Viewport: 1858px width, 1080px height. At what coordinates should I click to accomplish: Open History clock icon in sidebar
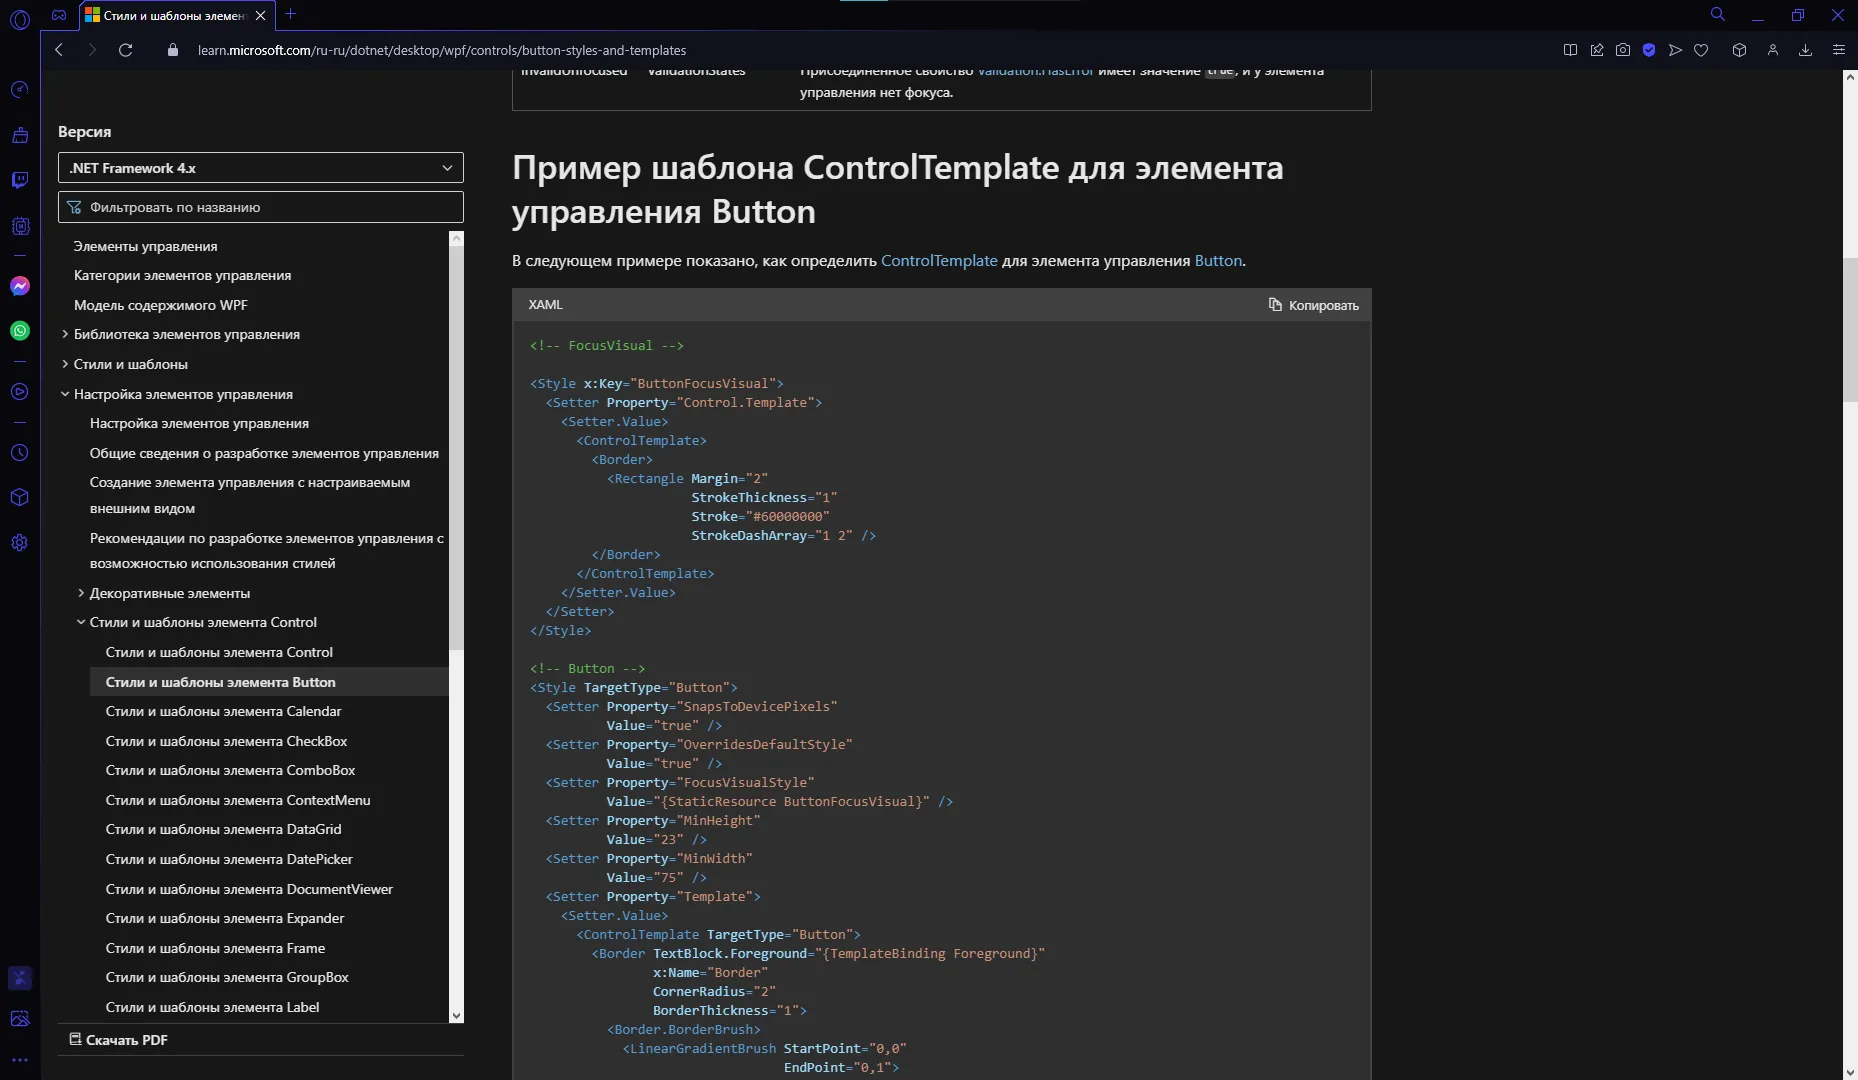pyautogui.click(x=20, y=453)
